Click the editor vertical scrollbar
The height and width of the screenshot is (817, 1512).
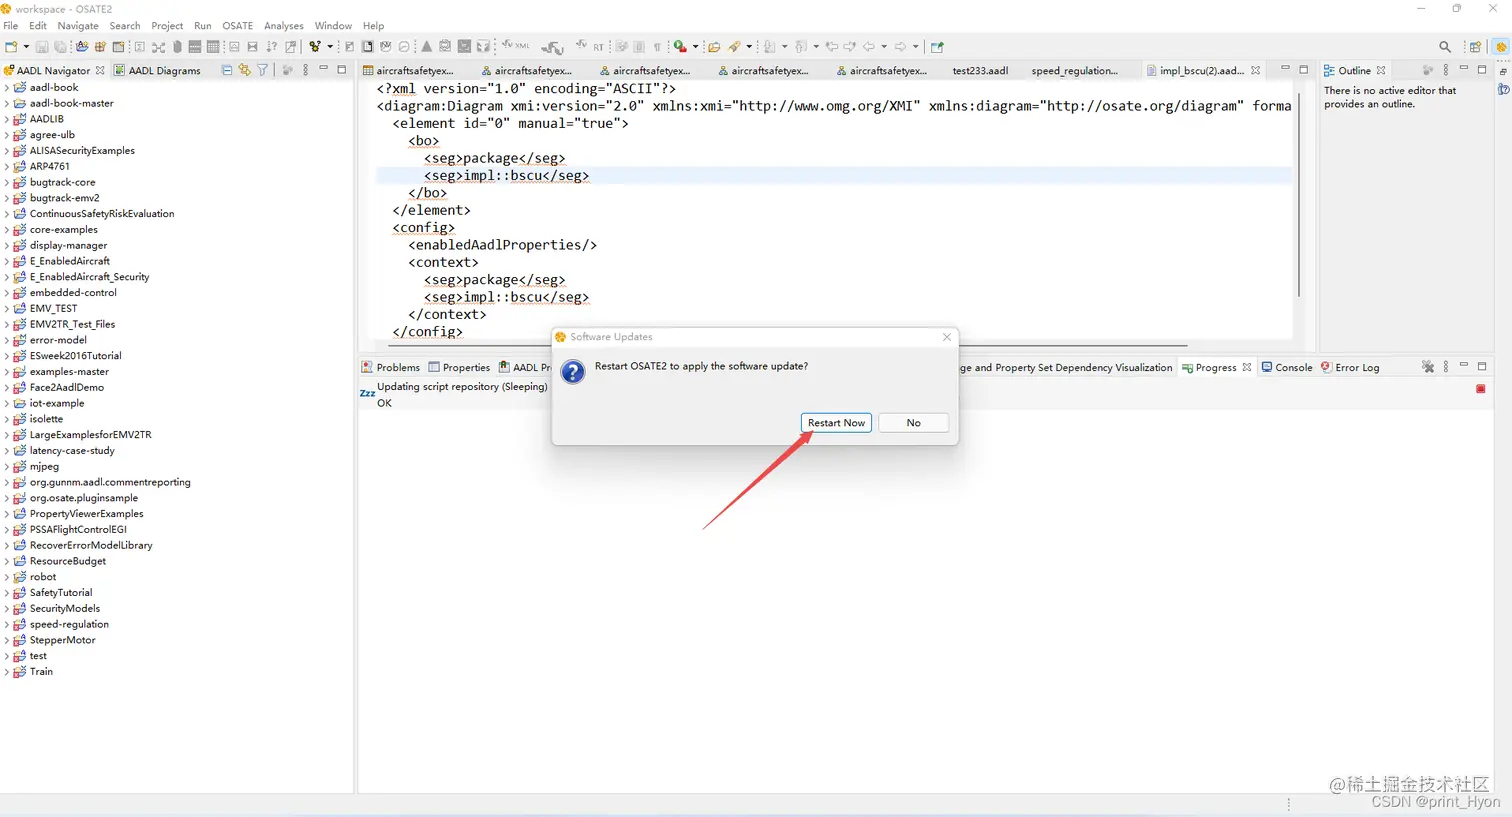click(x=1299, y=193)
